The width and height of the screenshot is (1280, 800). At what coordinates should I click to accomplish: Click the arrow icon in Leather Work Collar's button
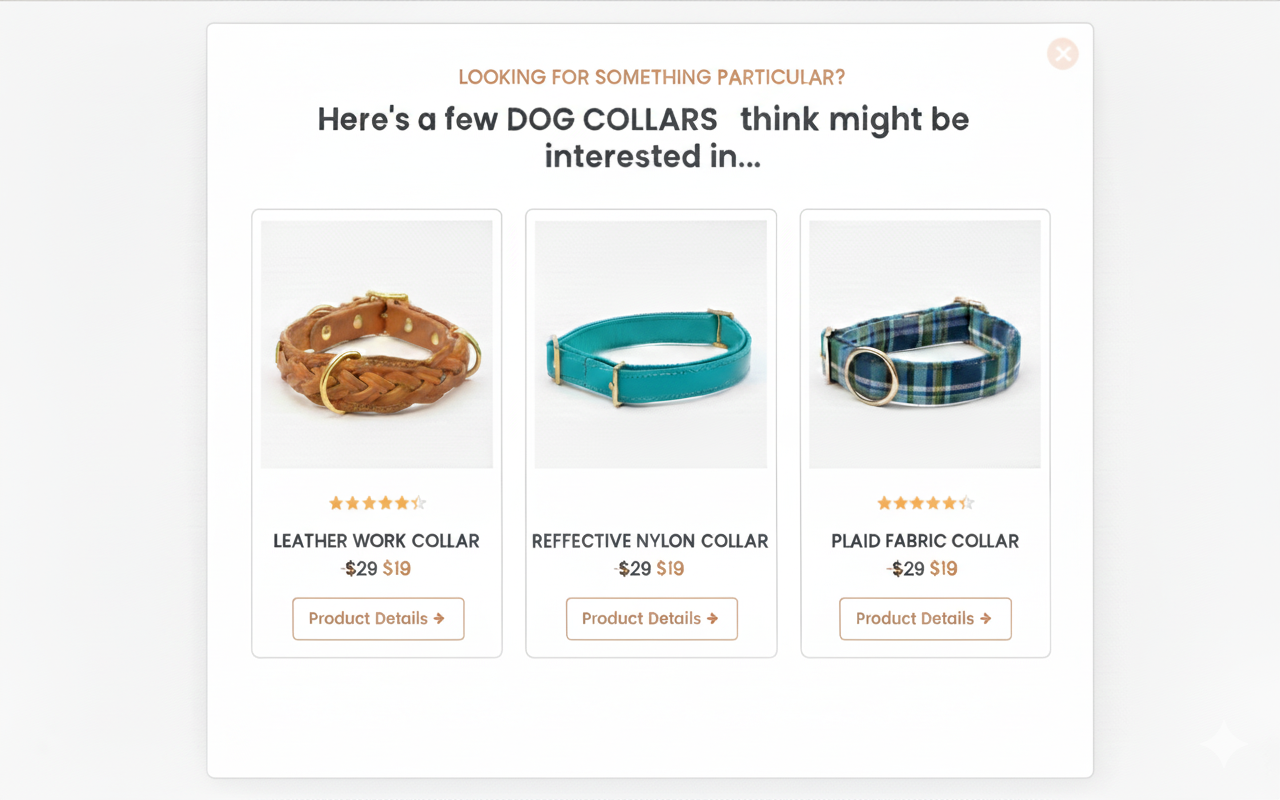[439, 618]
